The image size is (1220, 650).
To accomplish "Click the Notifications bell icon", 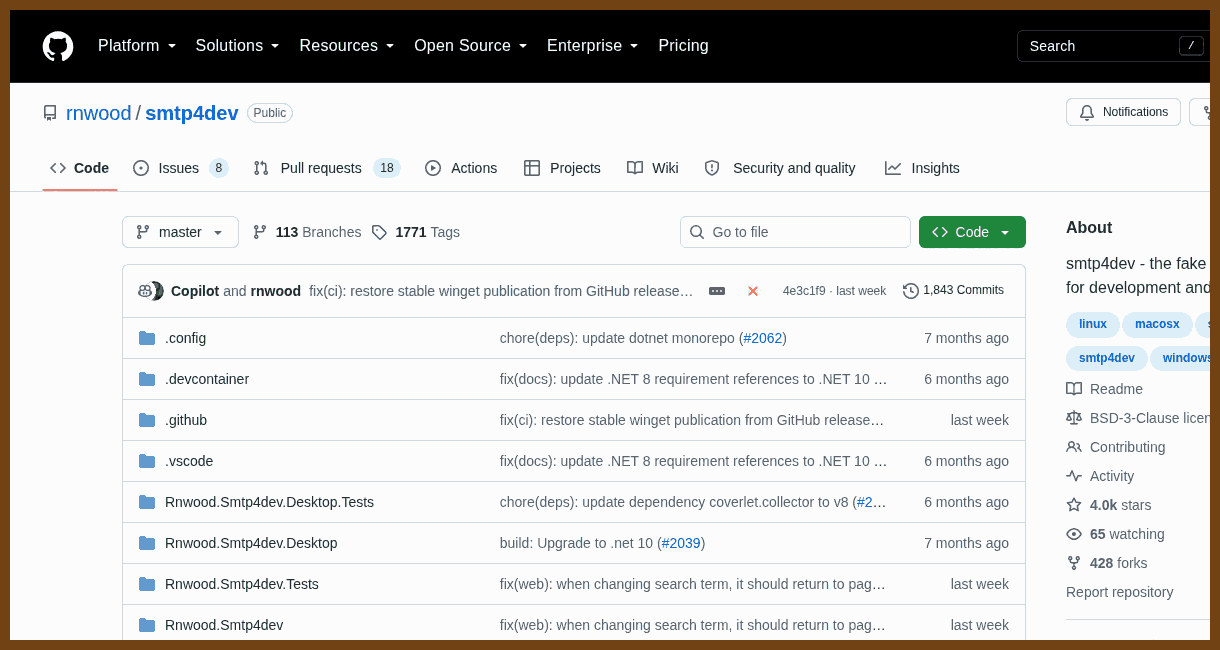I will (x=1087, y=112).
